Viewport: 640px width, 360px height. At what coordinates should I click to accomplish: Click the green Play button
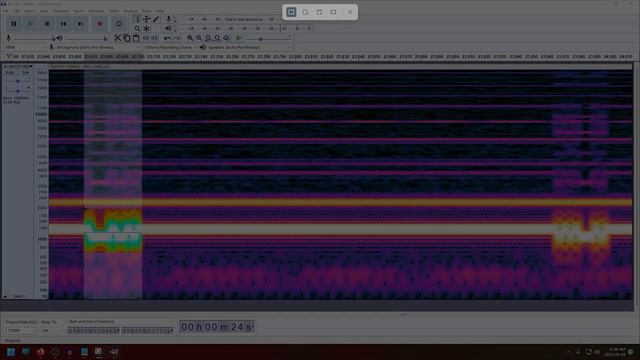[x=30, y=24]
